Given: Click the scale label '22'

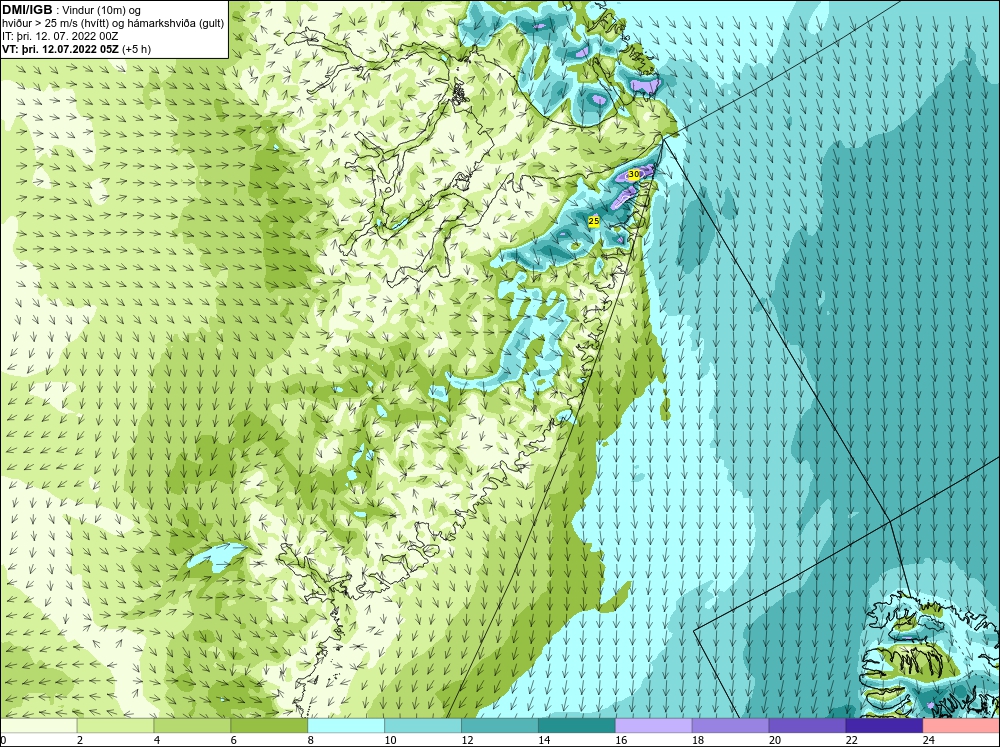Looking at the screenshot, I should pyautogui.click(x=851, y=740).
